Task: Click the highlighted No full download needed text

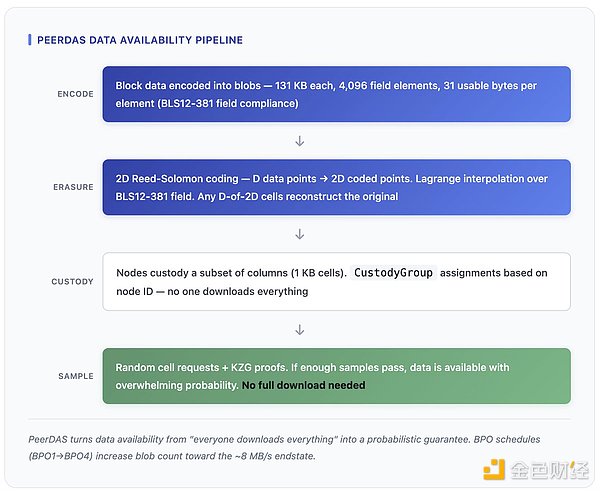Action: (303, 385)
